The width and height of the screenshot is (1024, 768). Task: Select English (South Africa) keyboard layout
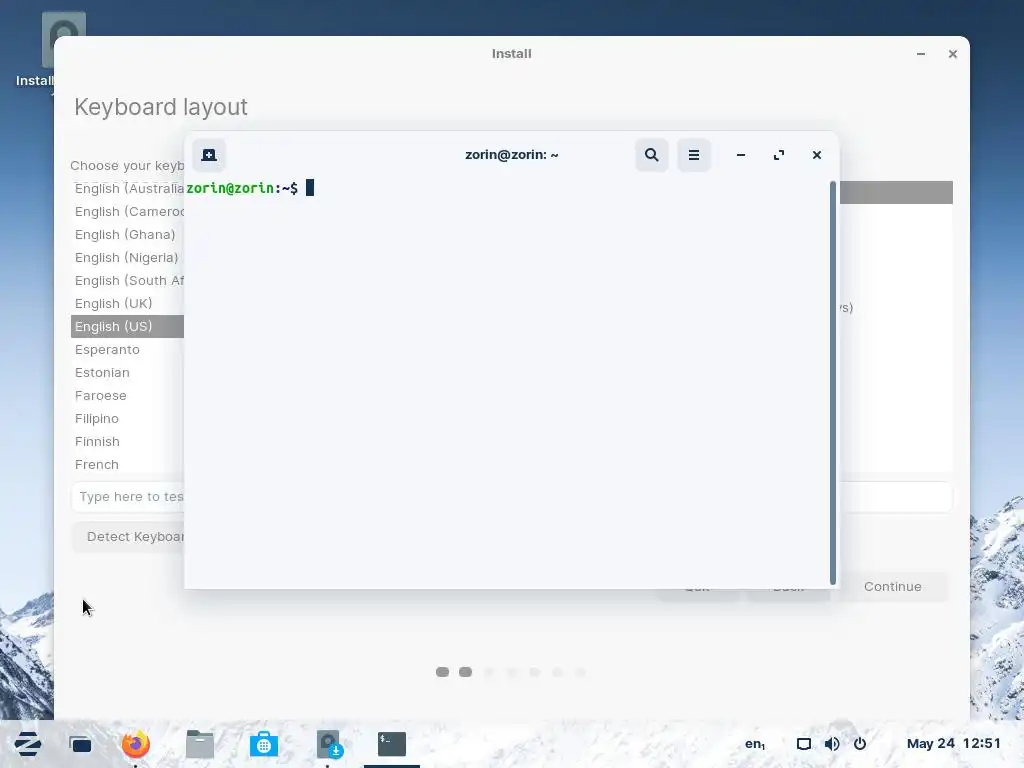click(127, 280)
